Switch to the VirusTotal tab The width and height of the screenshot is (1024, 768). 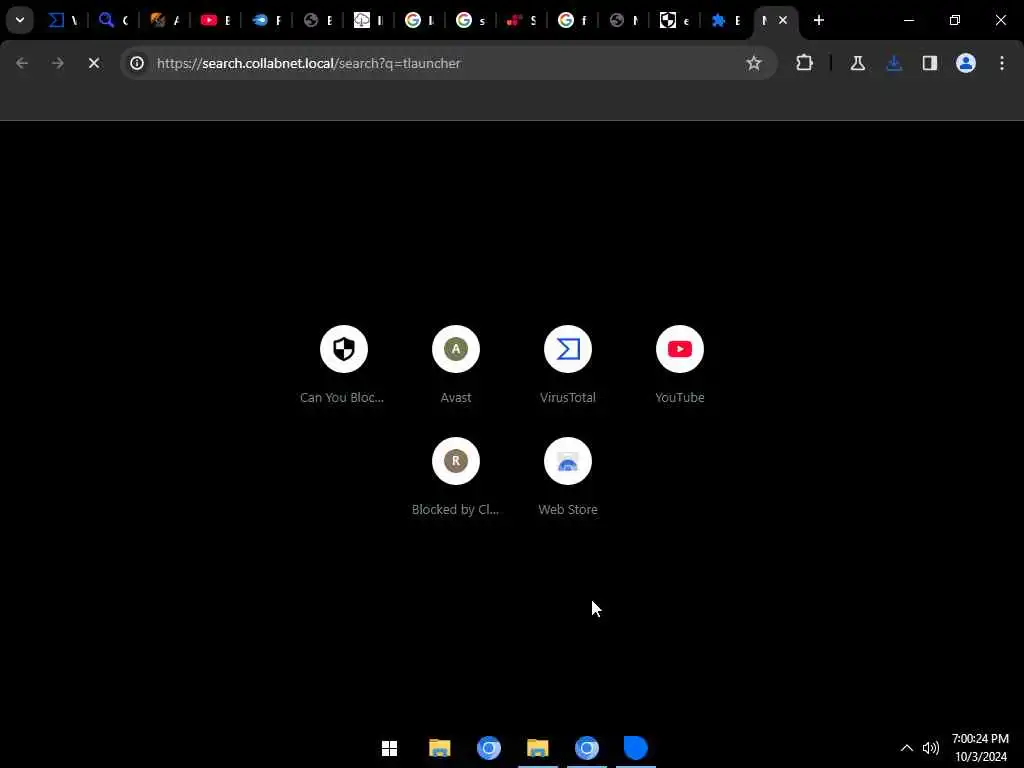pos(63,20)
